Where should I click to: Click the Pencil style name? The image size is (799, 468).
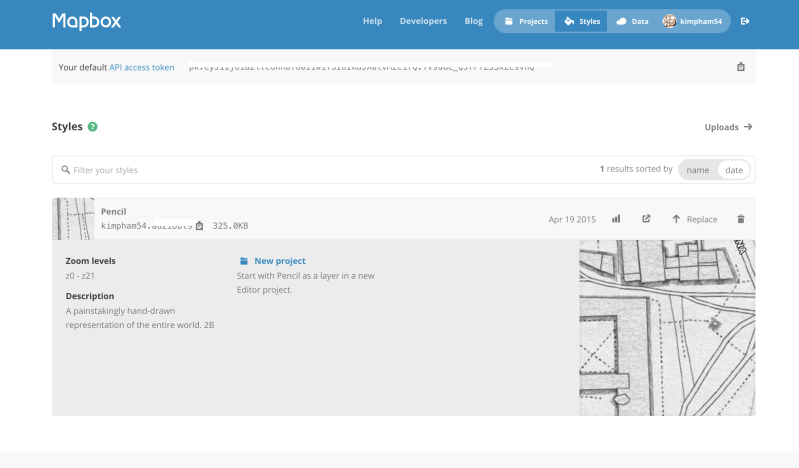click(x=114, y=212)
